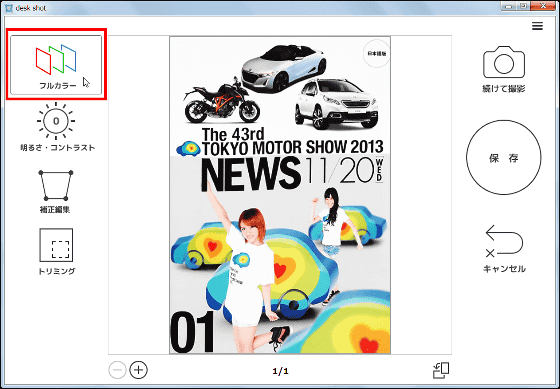Click the desk shot title bar icon
The width and height of the screenshot is (560, 389).
(x=9, y=8)
